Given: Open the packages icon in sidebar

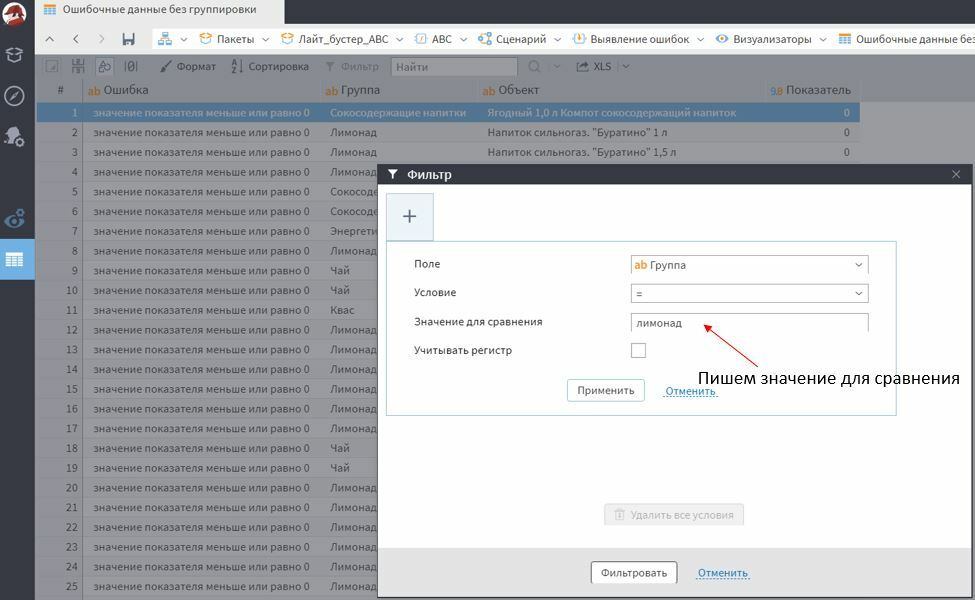Looking at the screenshot, I should [14, 55].
